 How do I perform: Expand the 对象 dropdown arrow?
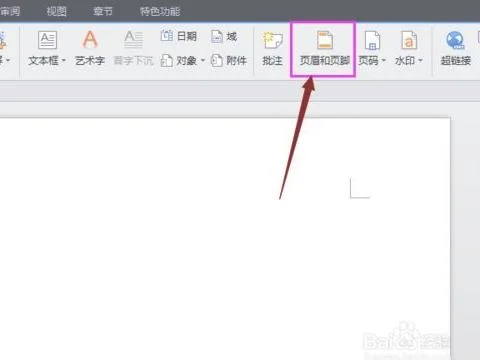pos(203,61)
